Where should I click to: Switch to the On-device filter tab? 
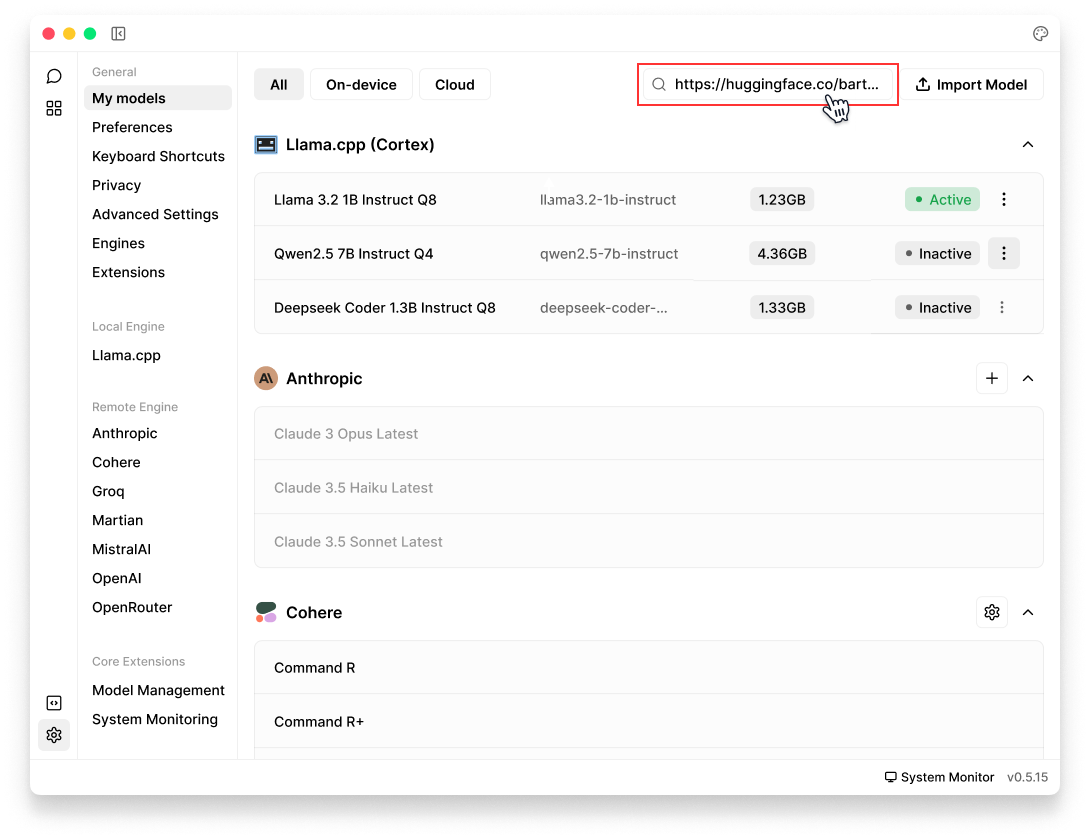(361, 85)
